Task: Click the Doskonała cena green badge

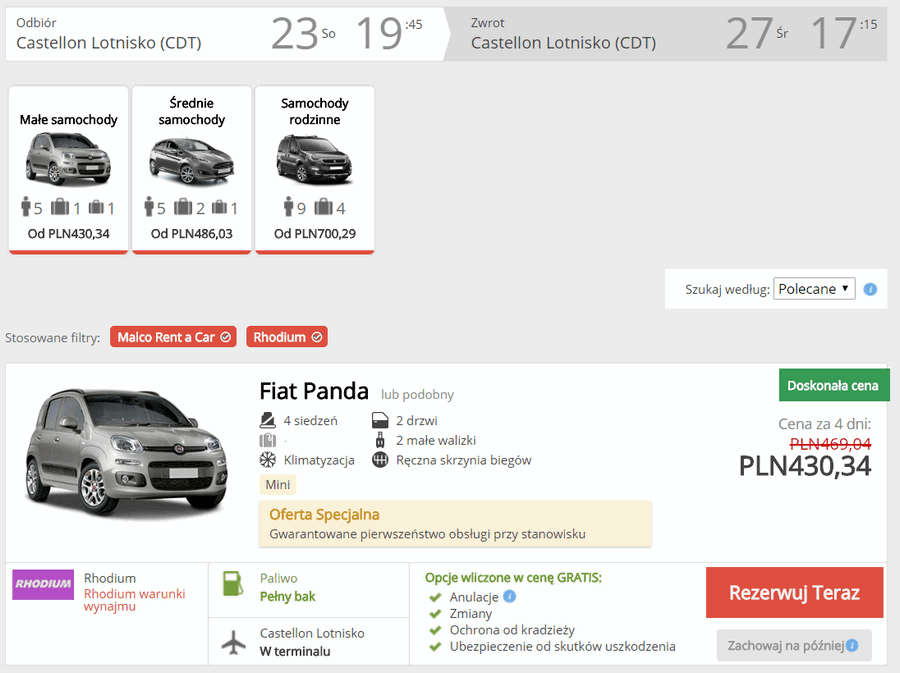Action: 833,386
